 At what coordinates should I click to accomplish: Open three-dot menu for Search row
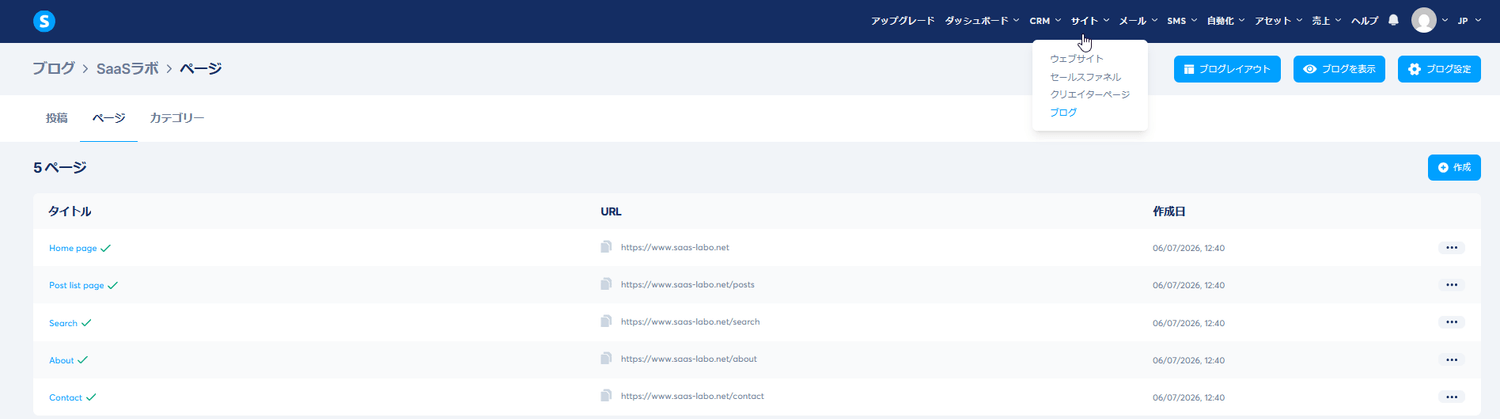click(1452, 322)
